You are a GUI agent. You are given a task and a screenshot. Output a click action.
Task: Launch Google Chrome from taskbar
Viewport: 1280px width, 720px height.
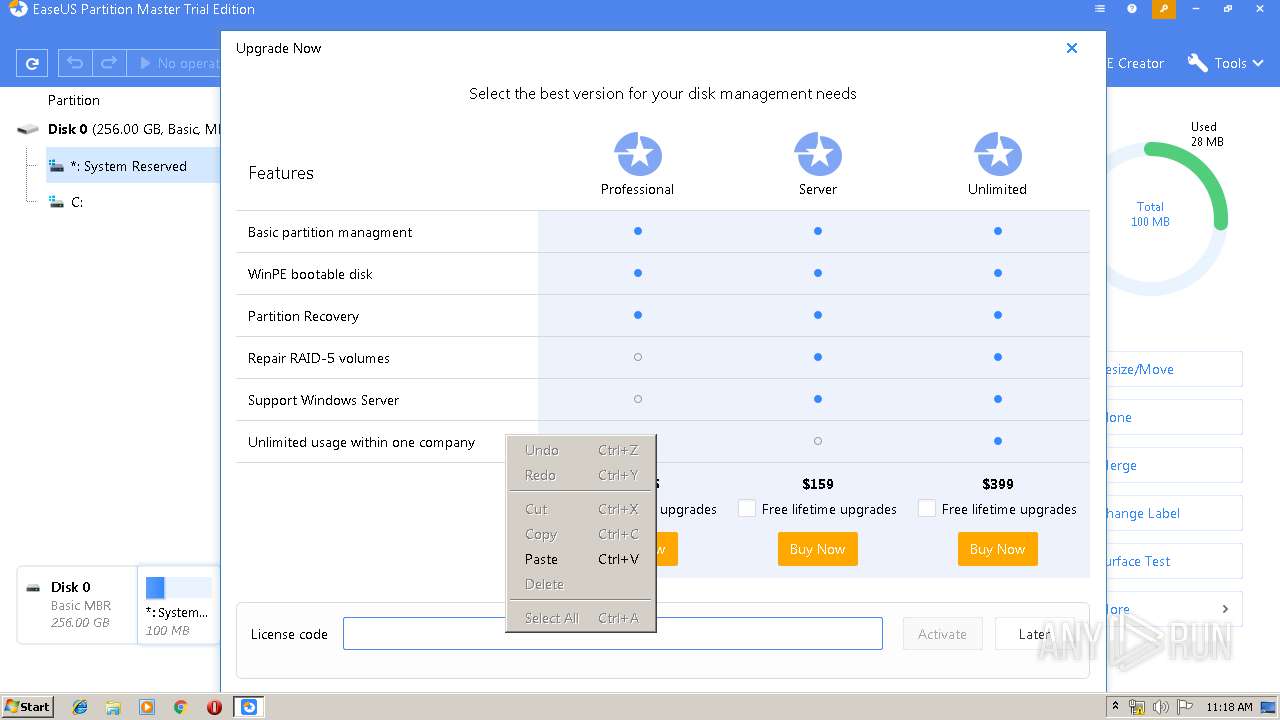(x=181, y=707)
